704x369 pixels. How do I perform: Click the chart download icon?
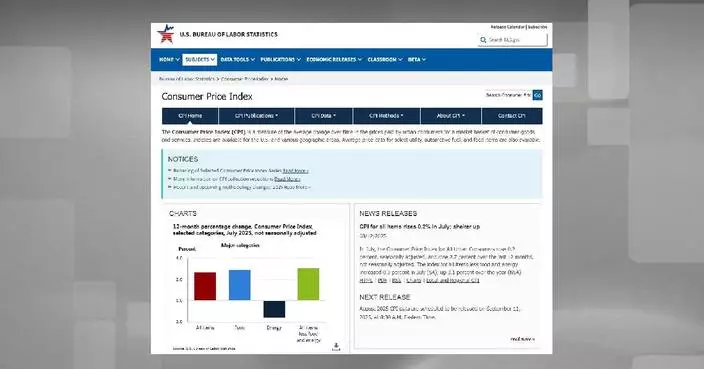[x=336, y=347]
